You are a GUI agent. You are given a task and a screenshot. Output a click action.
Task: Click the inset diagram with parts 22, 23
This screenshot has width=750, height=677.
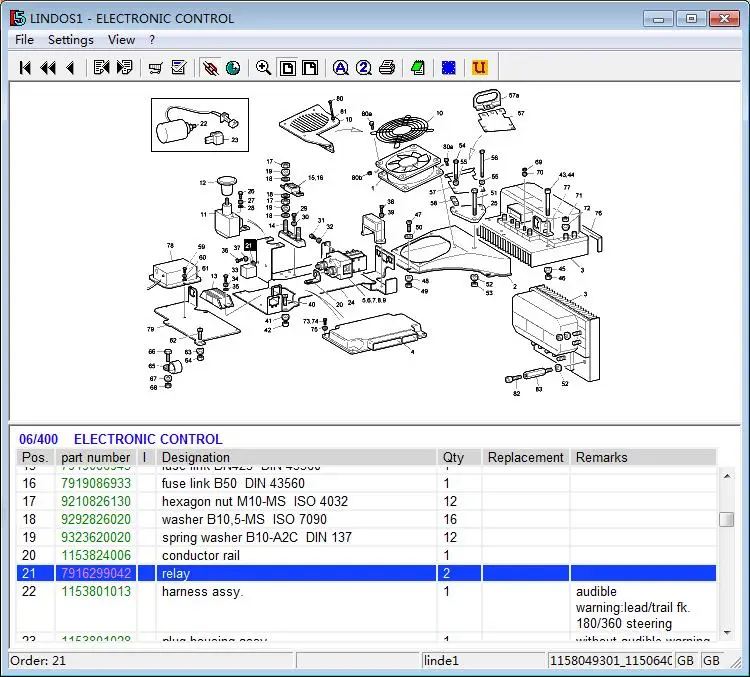(200, 125)
